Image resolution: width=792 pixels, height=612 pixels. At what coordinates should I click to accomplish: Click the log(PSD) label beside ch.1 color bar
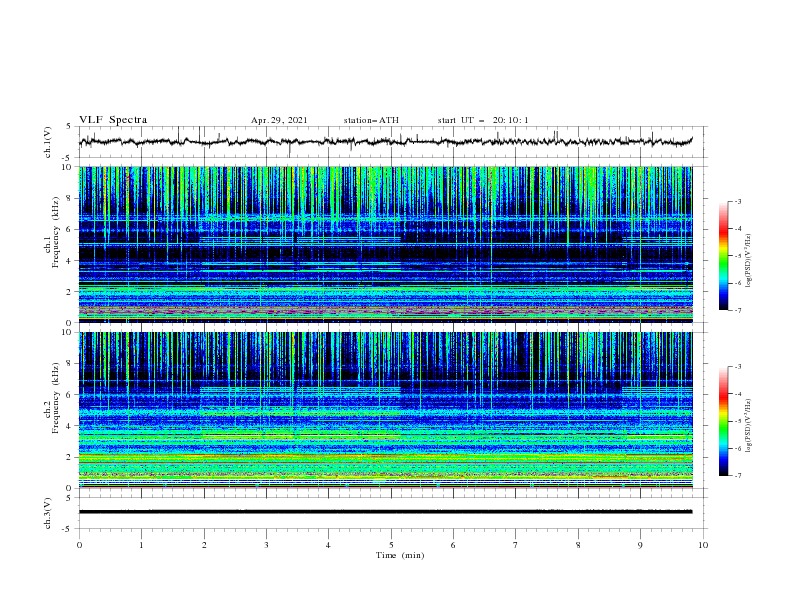pos(749,261)
